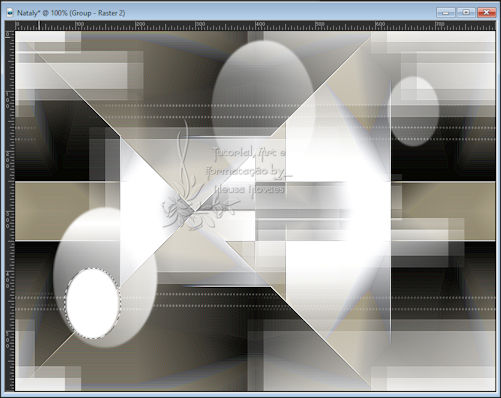This screenshot has height=398, width=501.
Task: Close the Nataly image window
Action: 486,13
